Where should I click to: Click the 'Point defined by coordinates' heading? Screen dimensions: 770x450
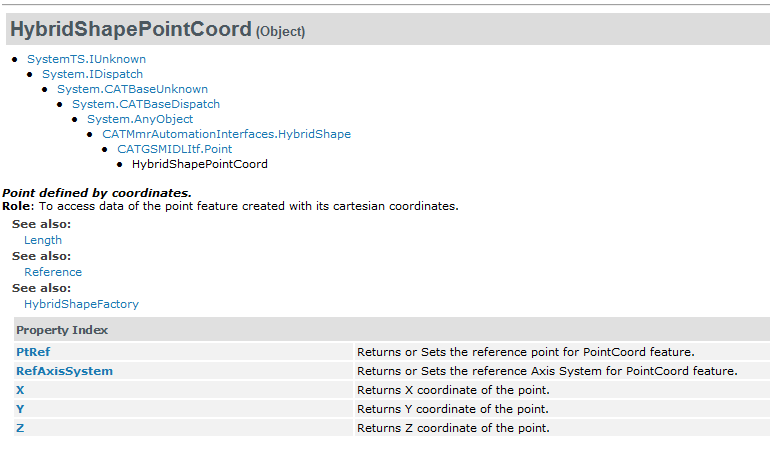pyautogui.click(x=97, y=192)
